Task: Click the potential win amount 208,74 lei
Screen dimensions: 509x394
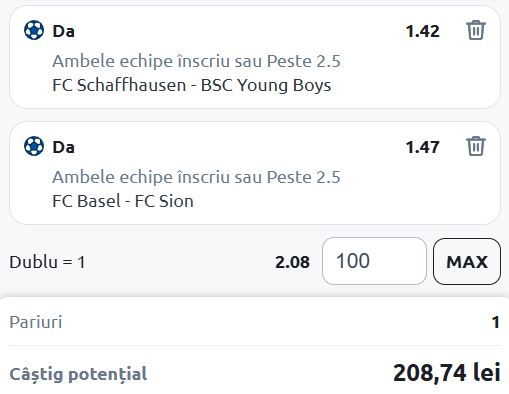Action: [x=447, y=373]
